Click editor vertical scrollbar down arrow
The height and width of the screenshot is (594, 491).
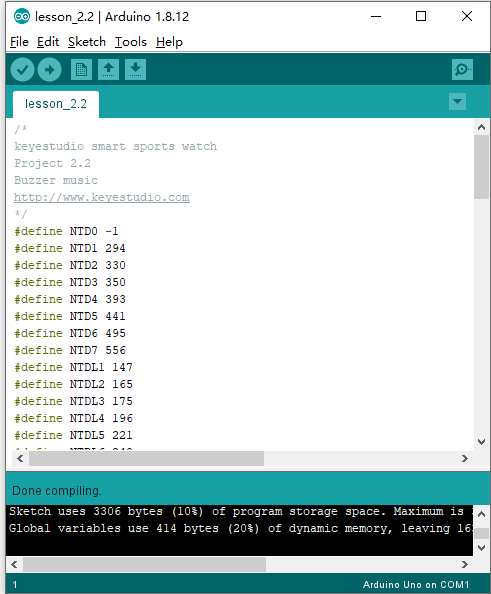482,442
